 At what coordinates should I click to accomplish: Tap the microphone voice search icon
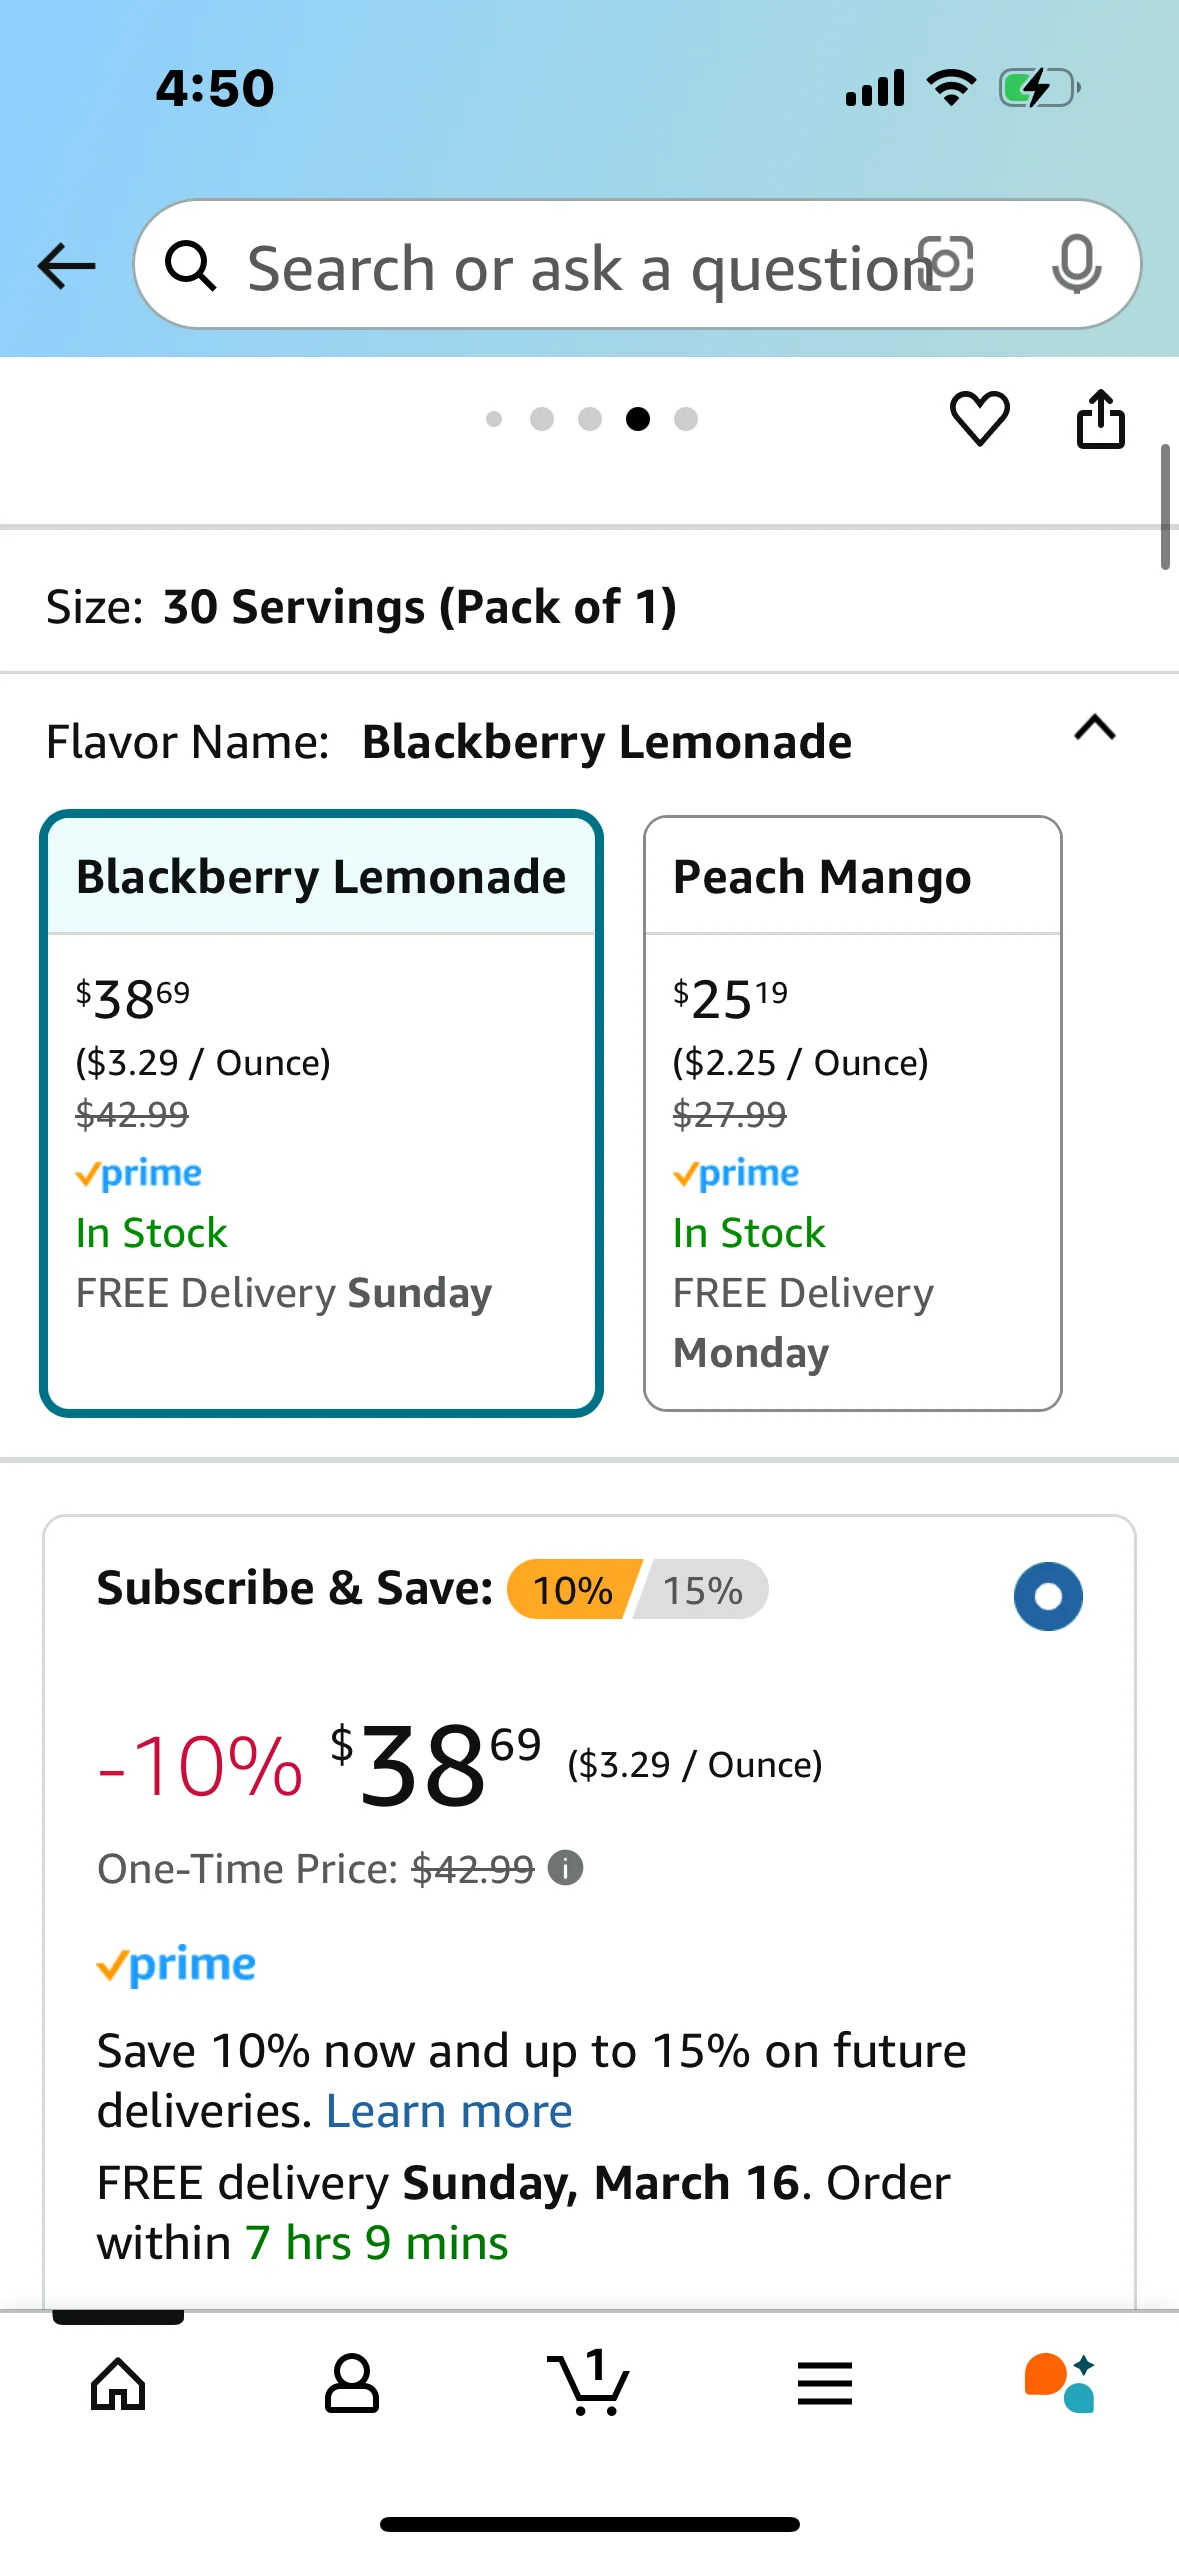pyautogui.click(x=1076, y=265)
